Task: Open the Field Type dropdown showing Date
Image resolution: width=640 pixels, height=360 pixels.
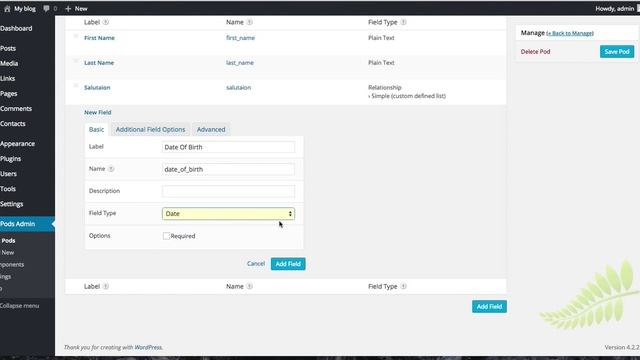Action: click(x=228, y=213)
